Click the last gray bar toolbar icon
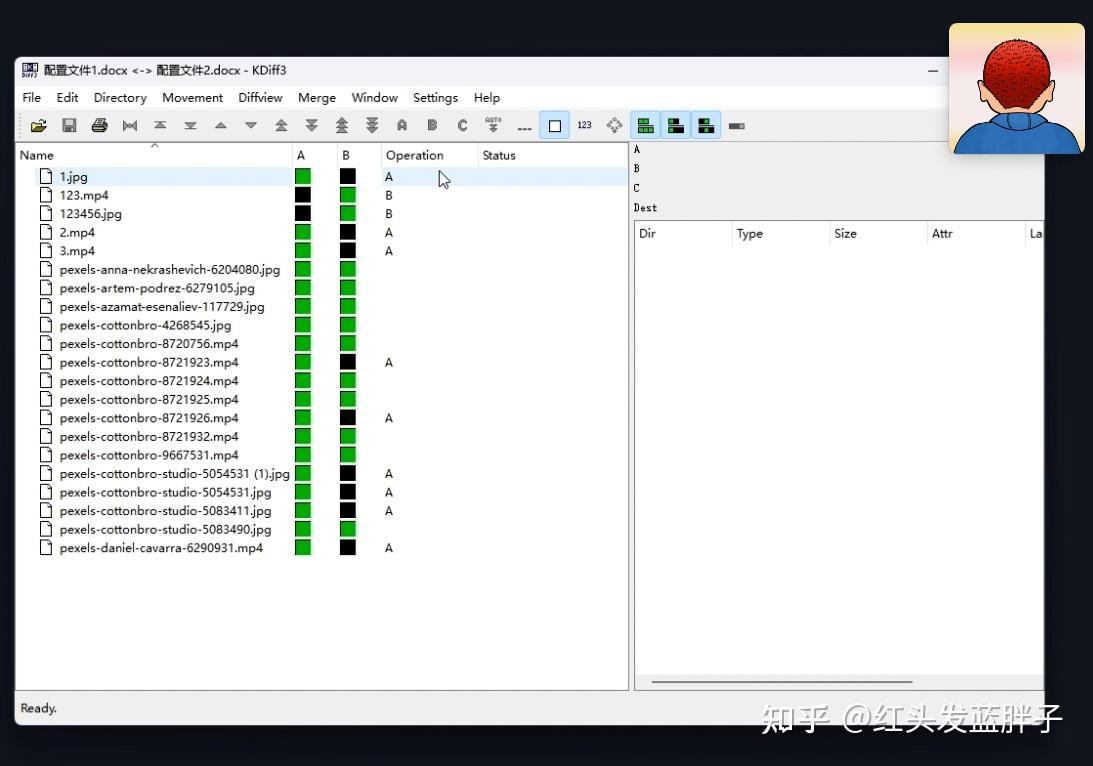 pos(737,126)
